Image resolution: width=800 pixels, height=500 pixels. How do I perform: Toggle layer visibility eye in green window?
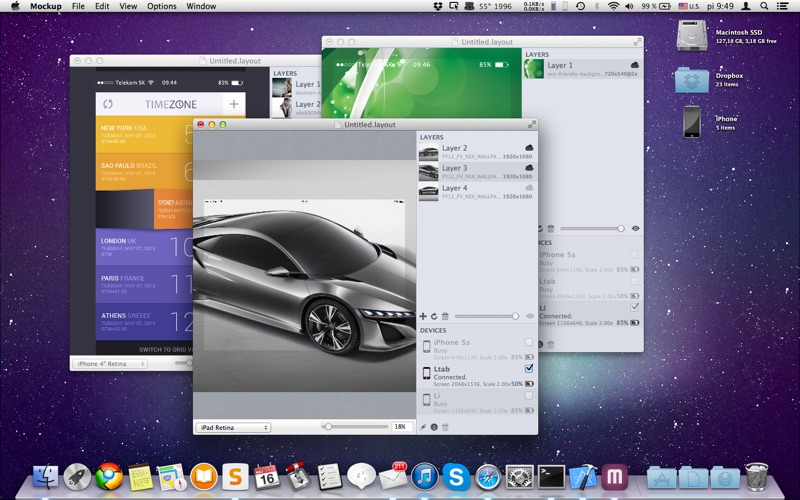tap(635, 229)
